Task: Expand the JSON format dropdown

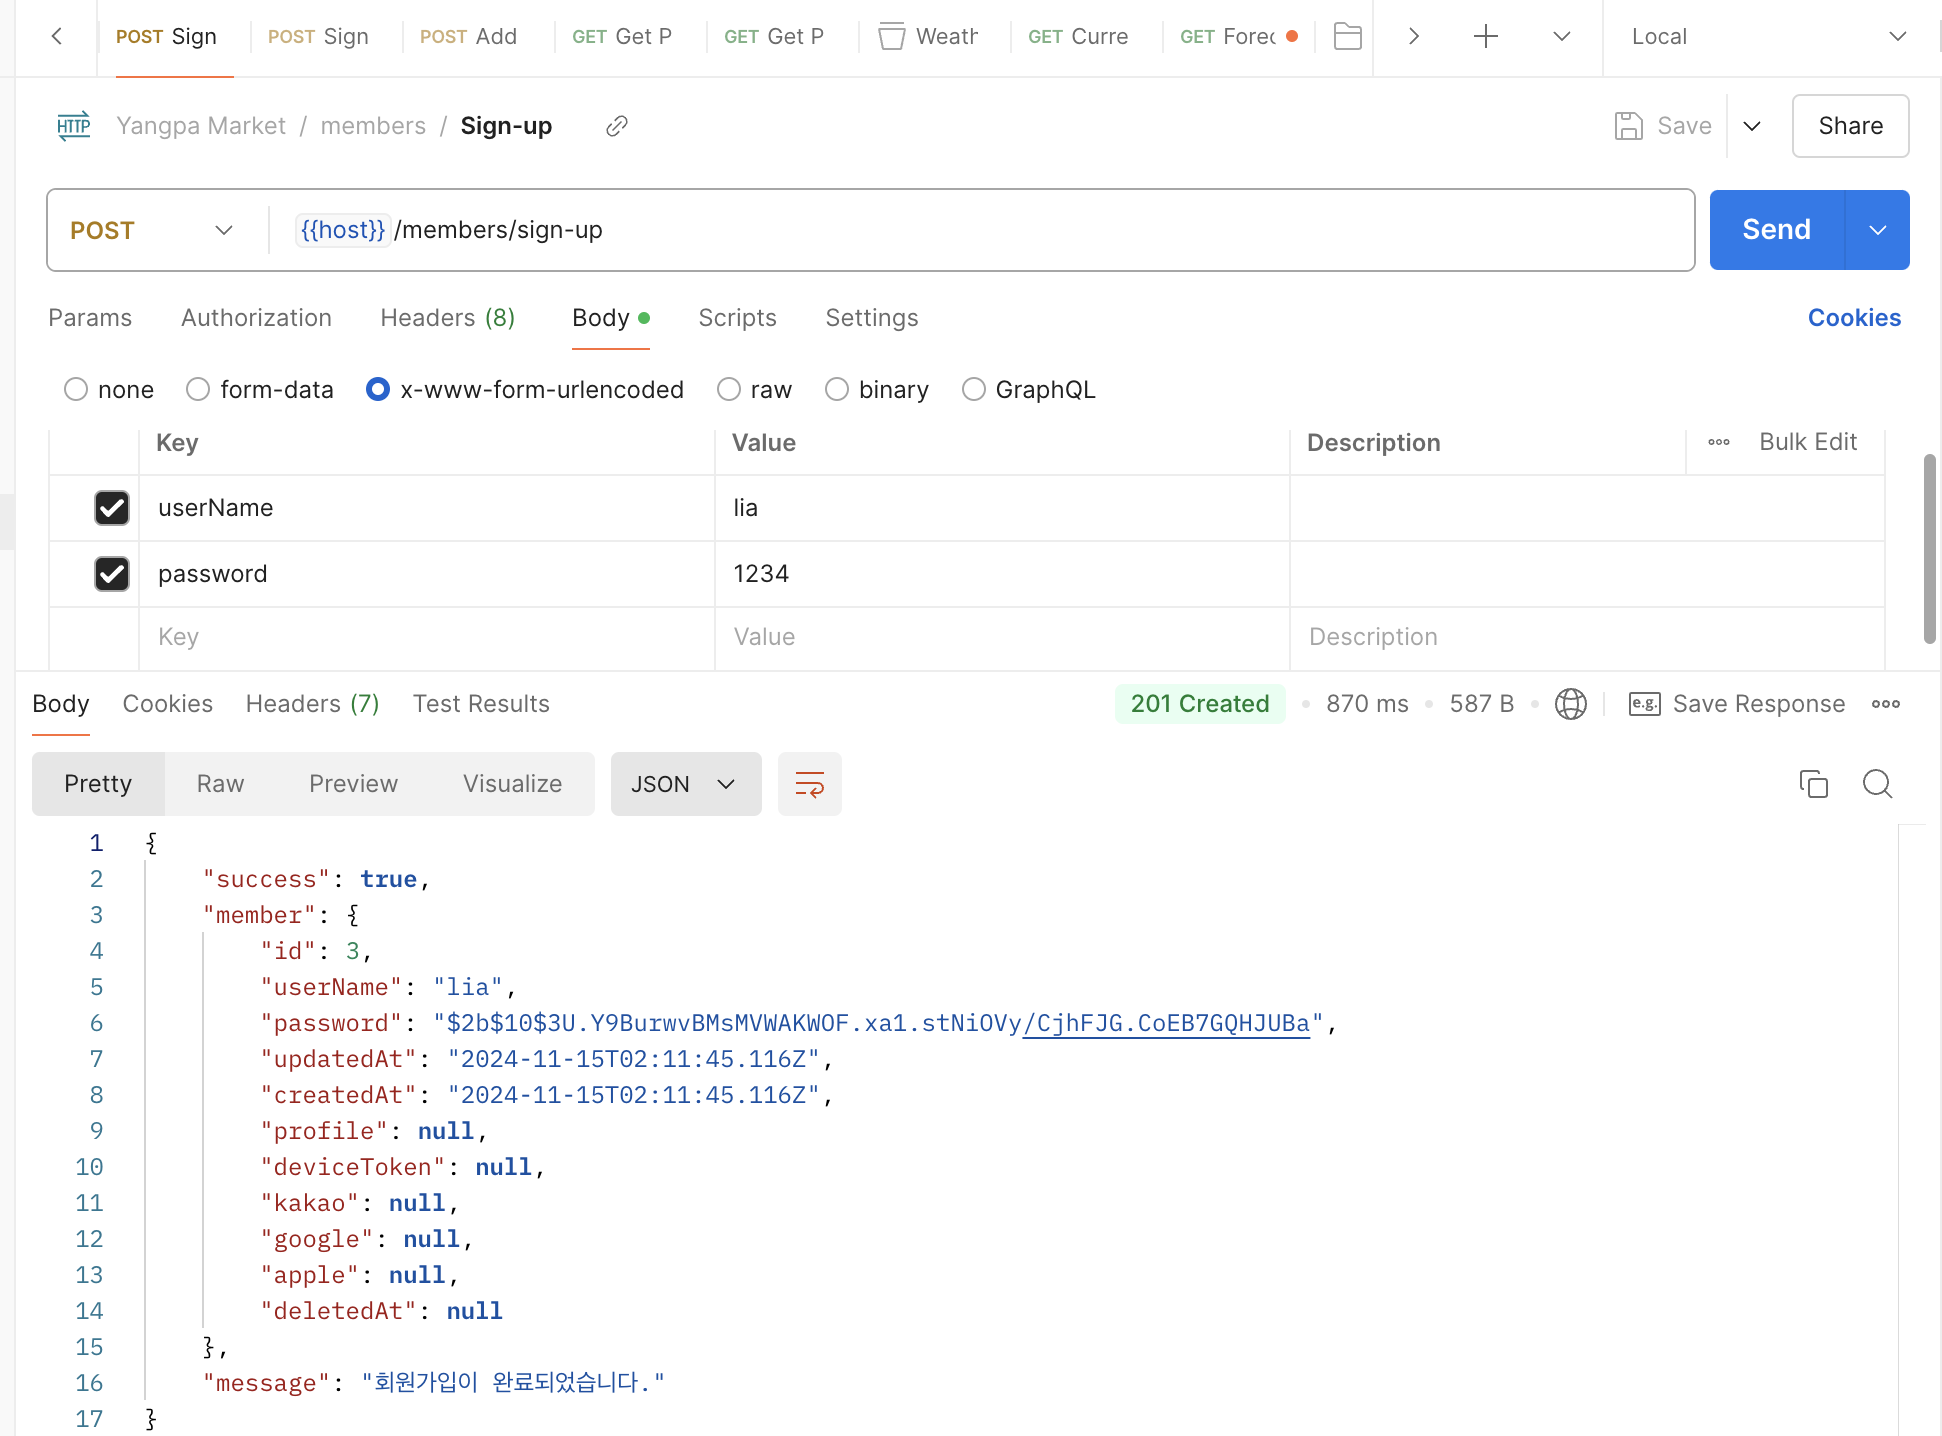Action: [x=685, y=784]
